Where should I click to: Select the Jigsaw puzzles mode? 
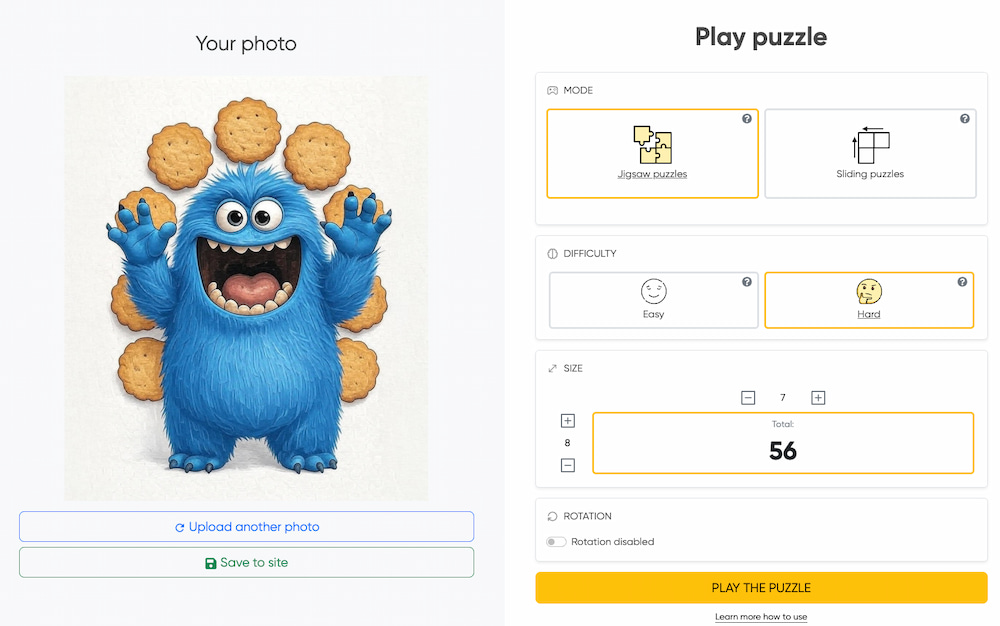coord(652,154)
